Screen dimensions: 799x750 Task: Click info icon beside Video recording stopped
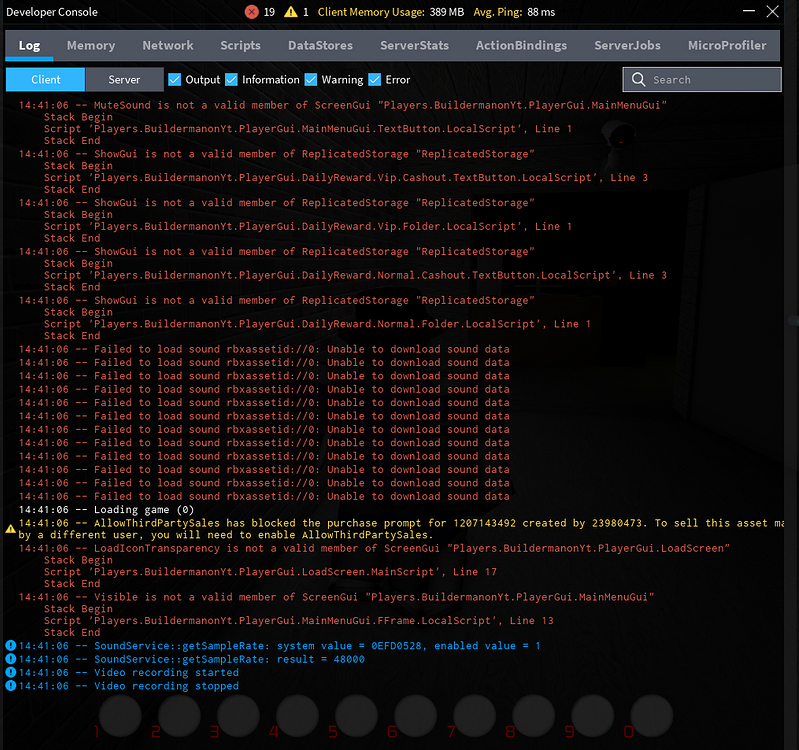pyautogui.click(x=10, y=686)
